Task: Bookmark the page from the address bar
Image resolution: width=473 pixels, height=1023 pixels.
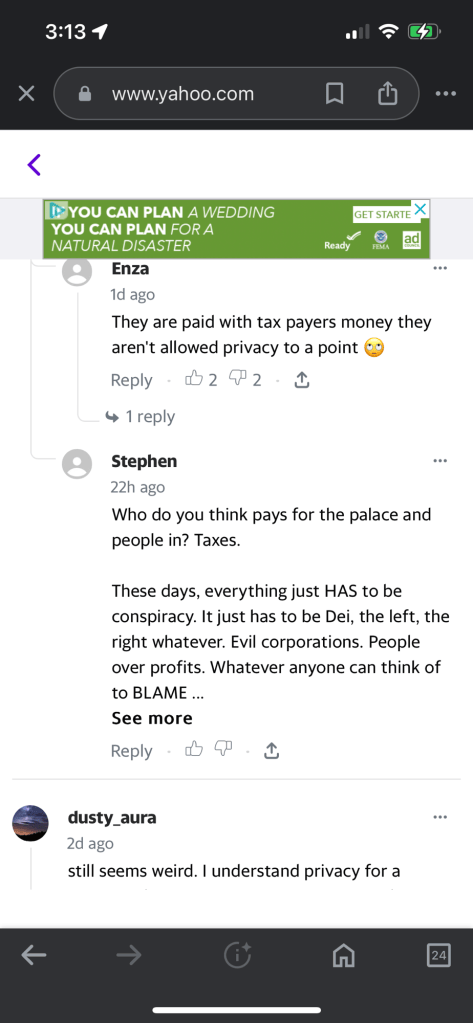Action: click(x=334, y=95)
